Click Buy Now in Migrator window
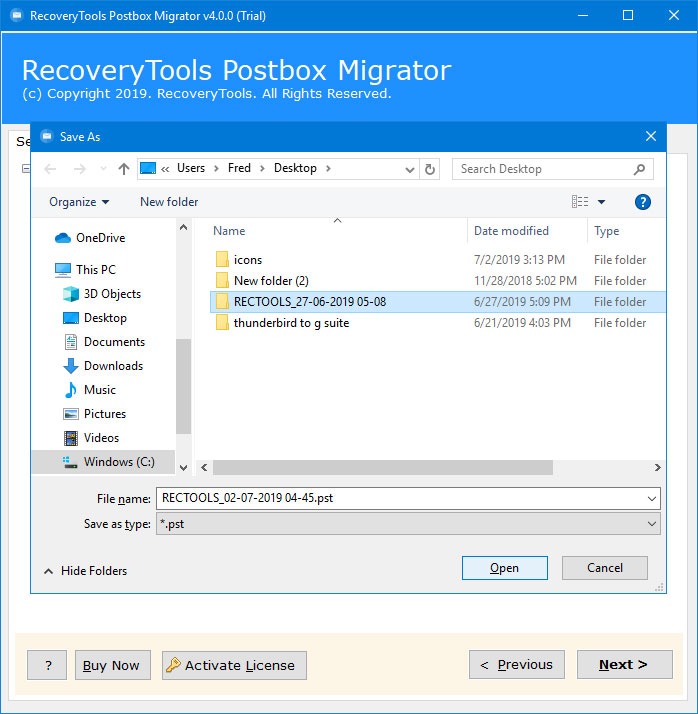Viewport: 698px width, 714px height. (x=112, y=665)
